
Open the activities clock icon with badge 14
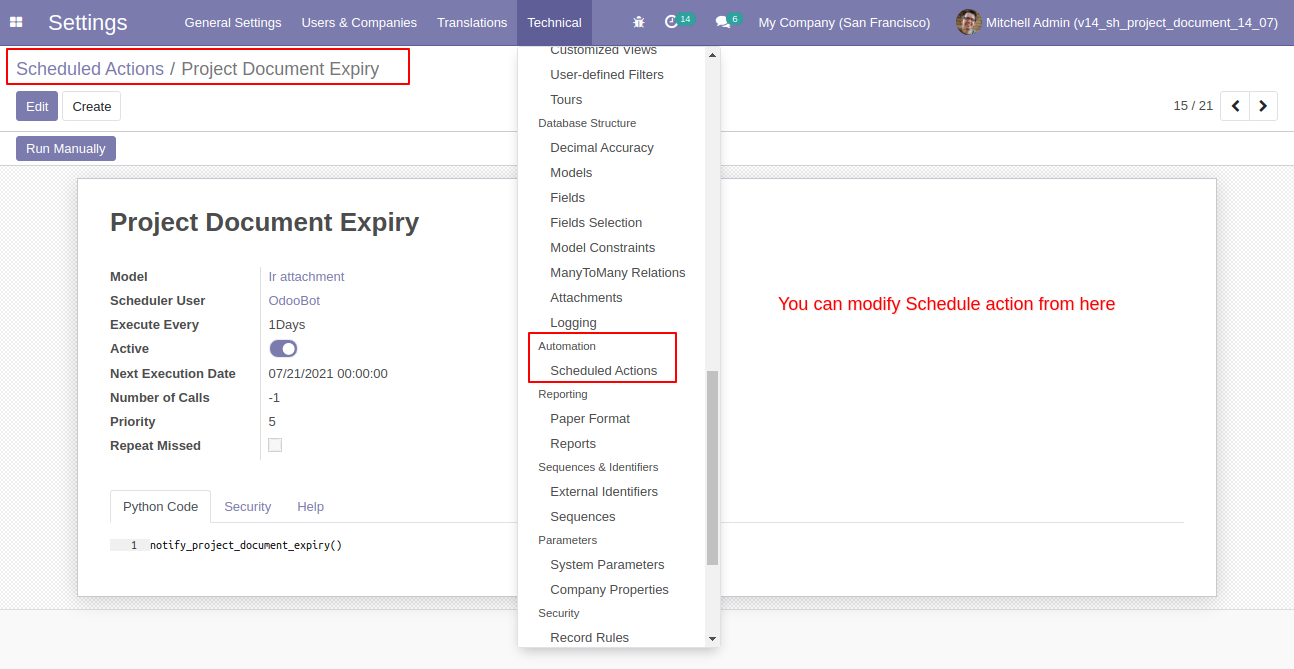coord(678,21)
